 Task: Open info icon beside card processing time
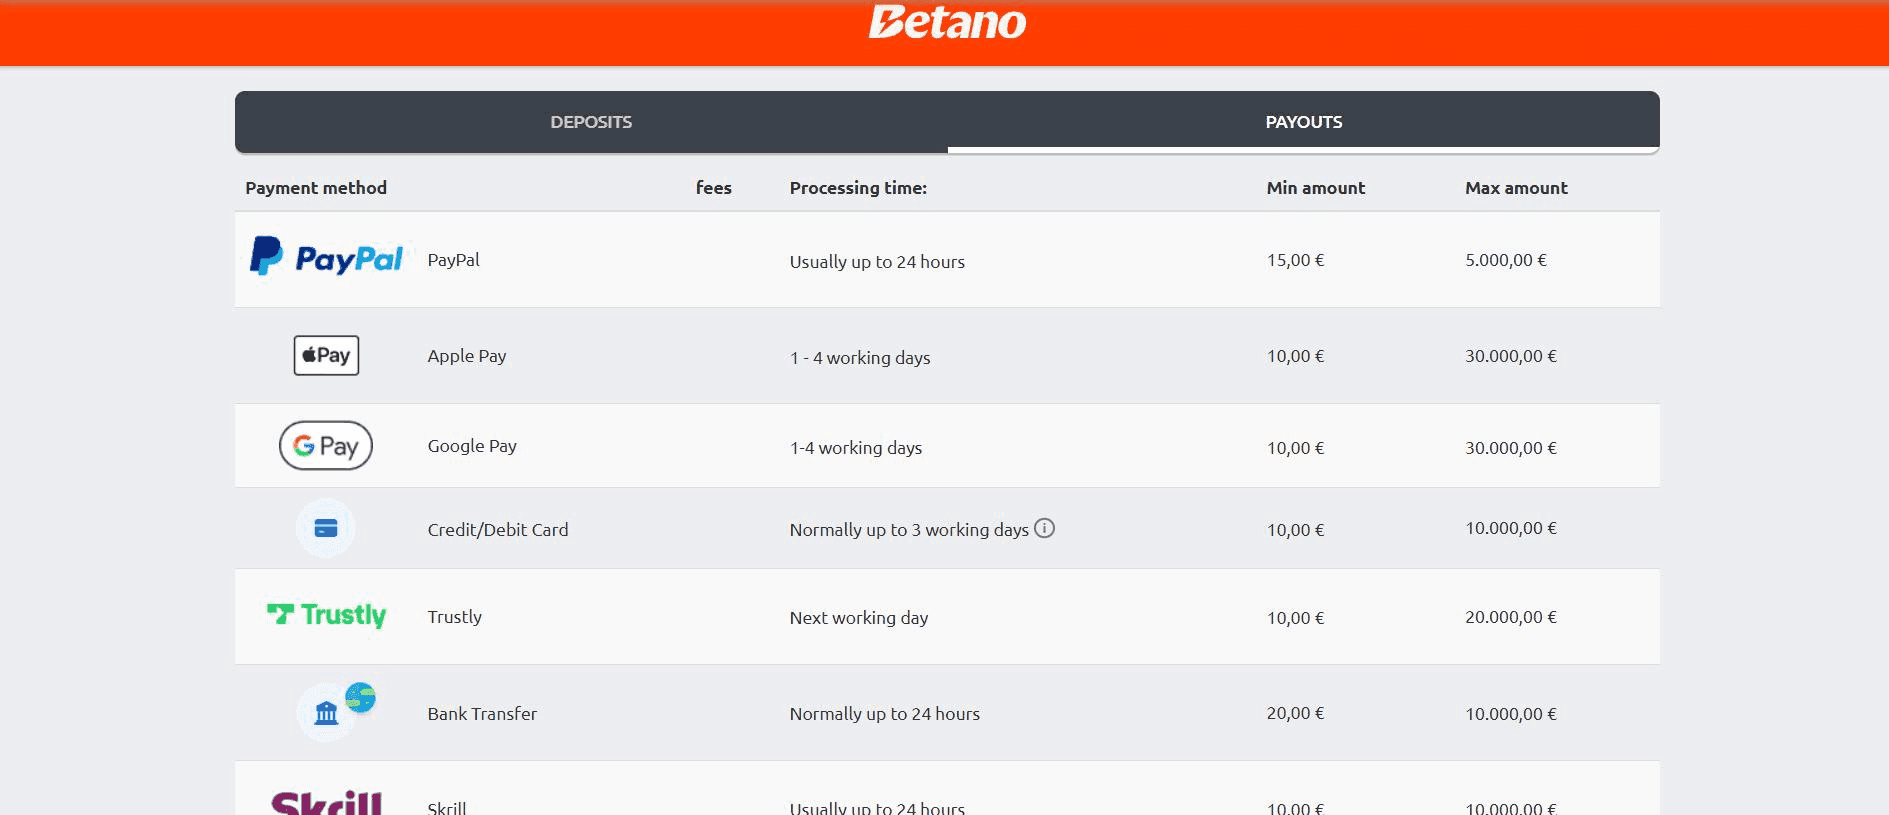coord(1044,528)
